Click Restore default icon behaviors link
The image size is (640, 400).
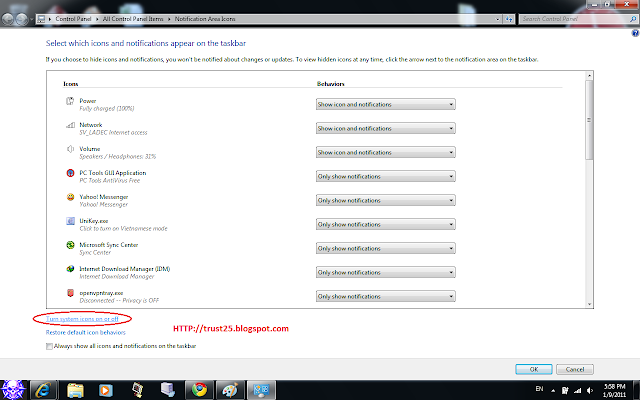pos(85,333)
